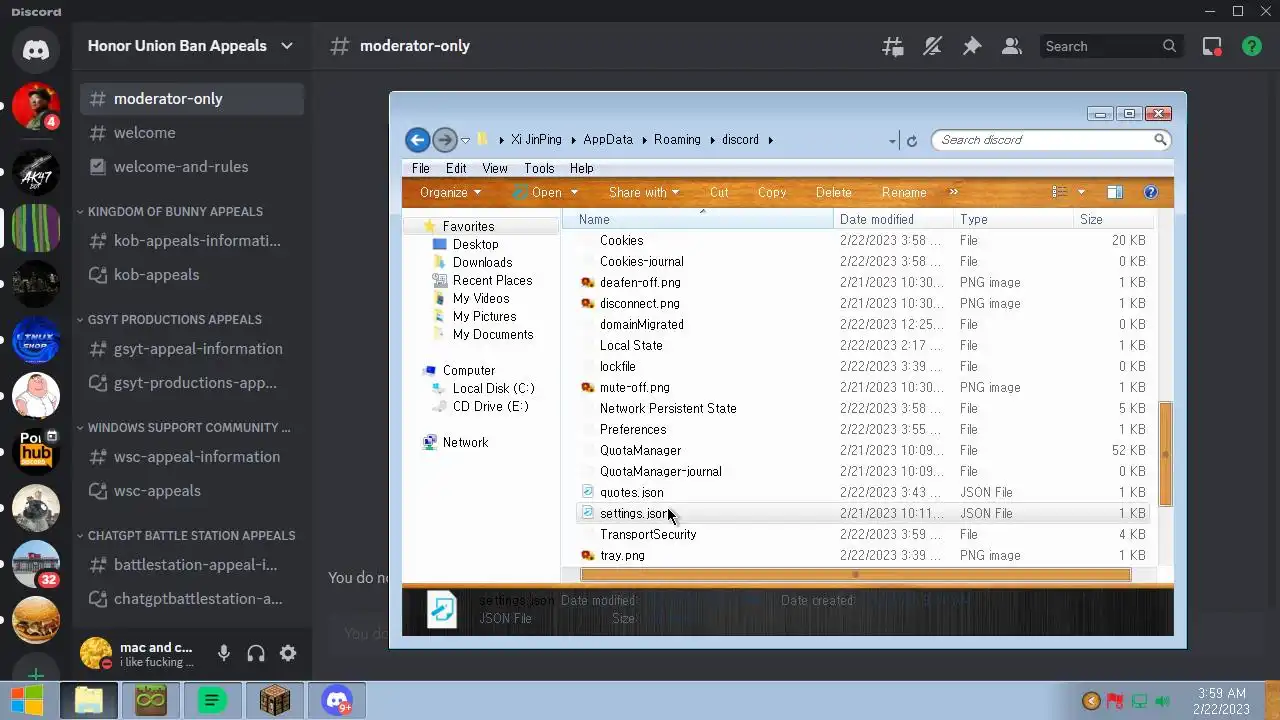Mute microphone in user panel
The image size is (1280, 720).
point(224,653)
